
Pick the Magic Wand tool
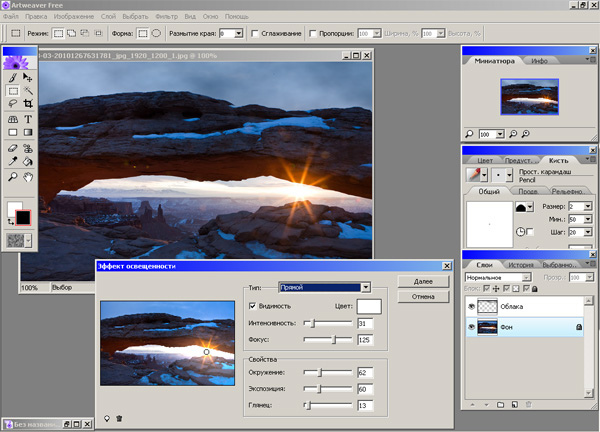tap(28, 90)
